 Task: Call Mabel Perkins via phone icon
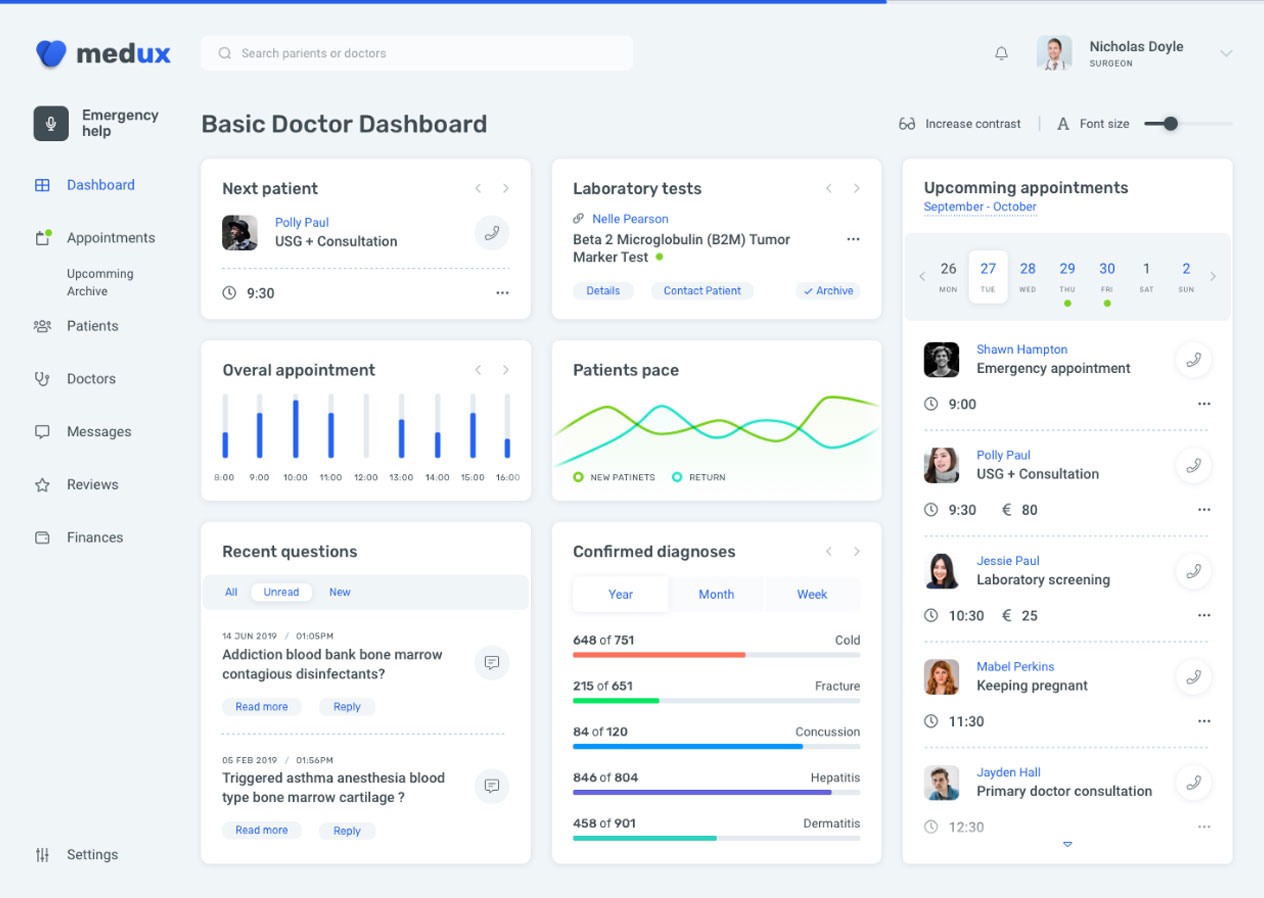(1193, 677)
